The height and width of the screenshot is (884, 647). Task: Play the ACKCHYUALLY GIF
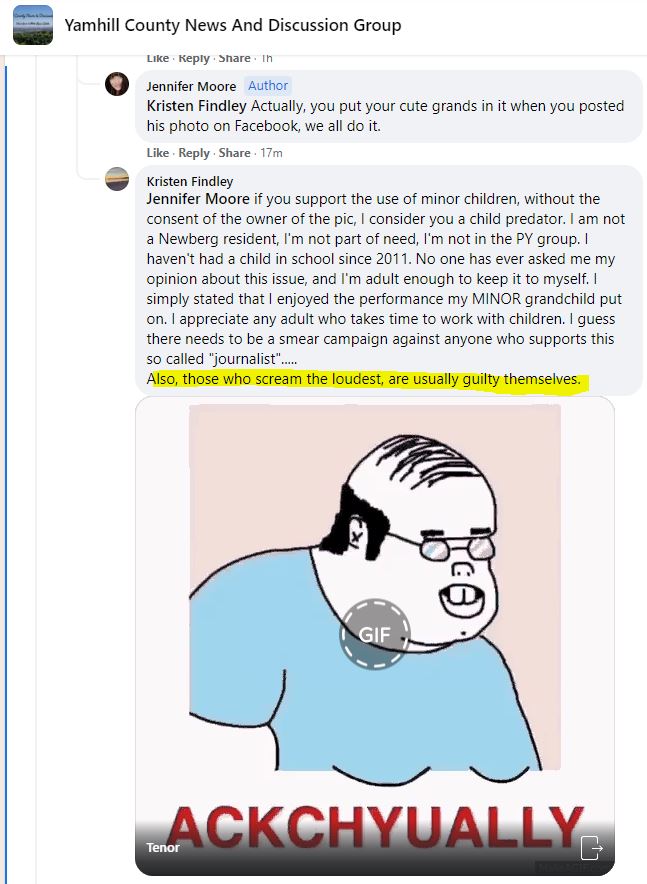click(x=374, y=634)
